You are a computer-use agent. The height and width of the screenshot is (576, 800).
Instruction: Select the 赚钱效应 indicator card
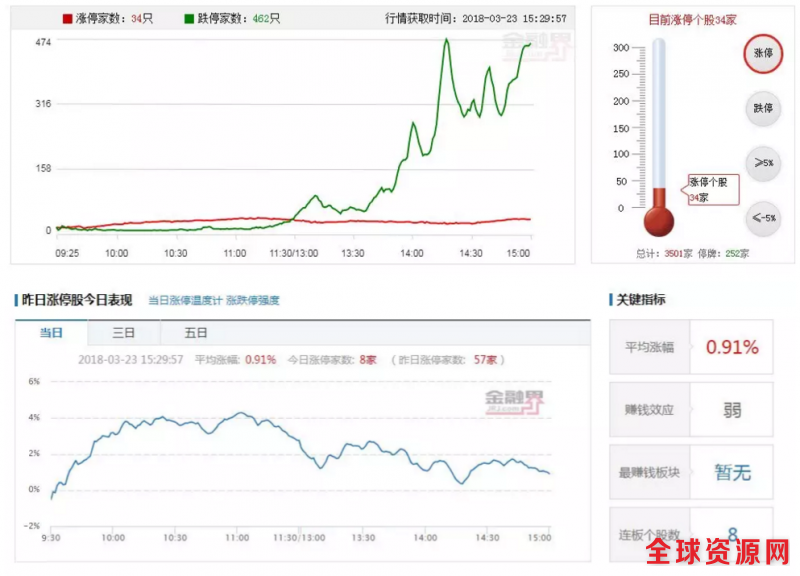pyautogui.click(x=691, y=409)
